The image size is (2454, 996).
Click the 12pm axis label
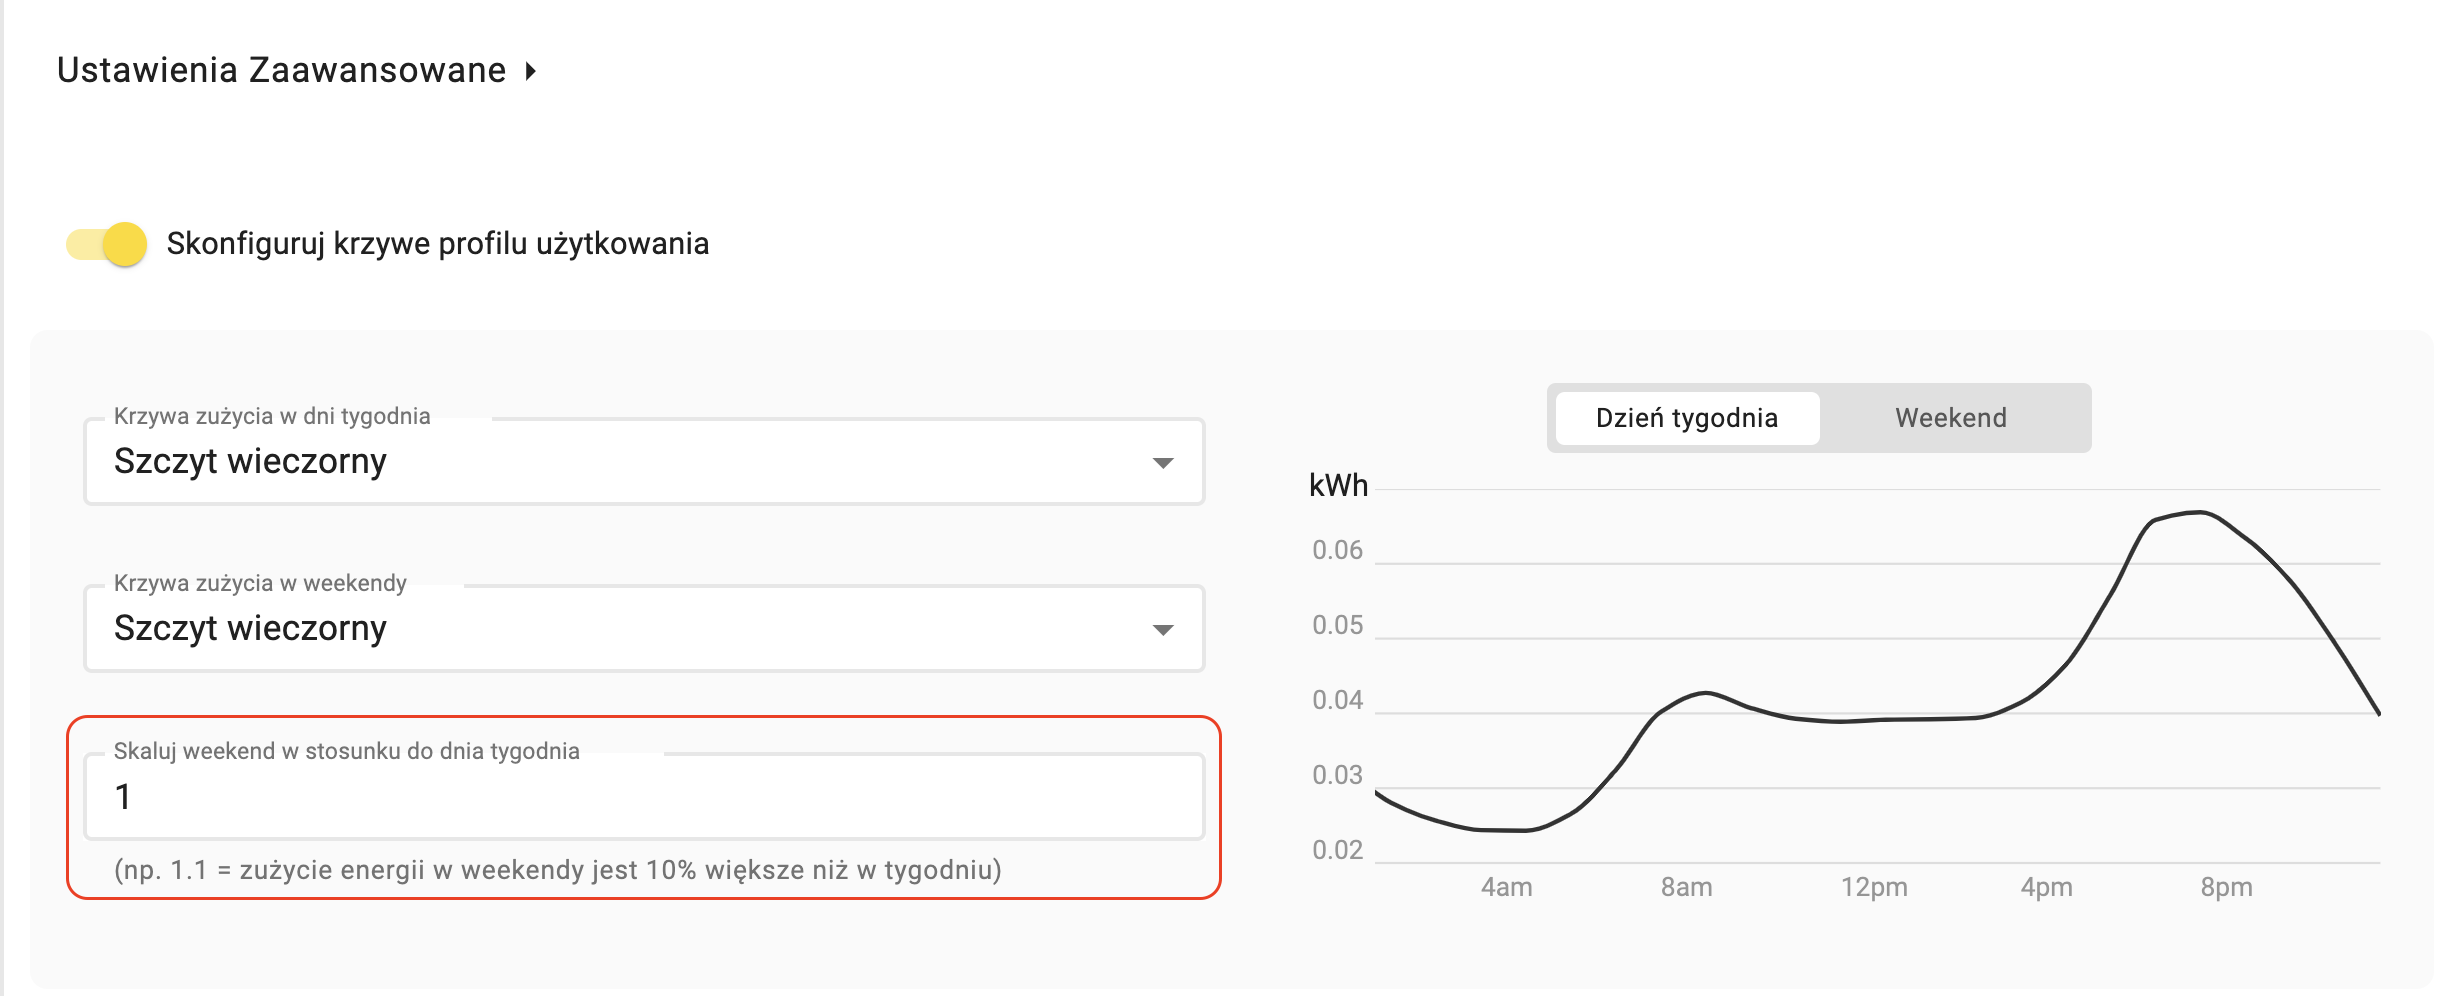pos(1874,887)
